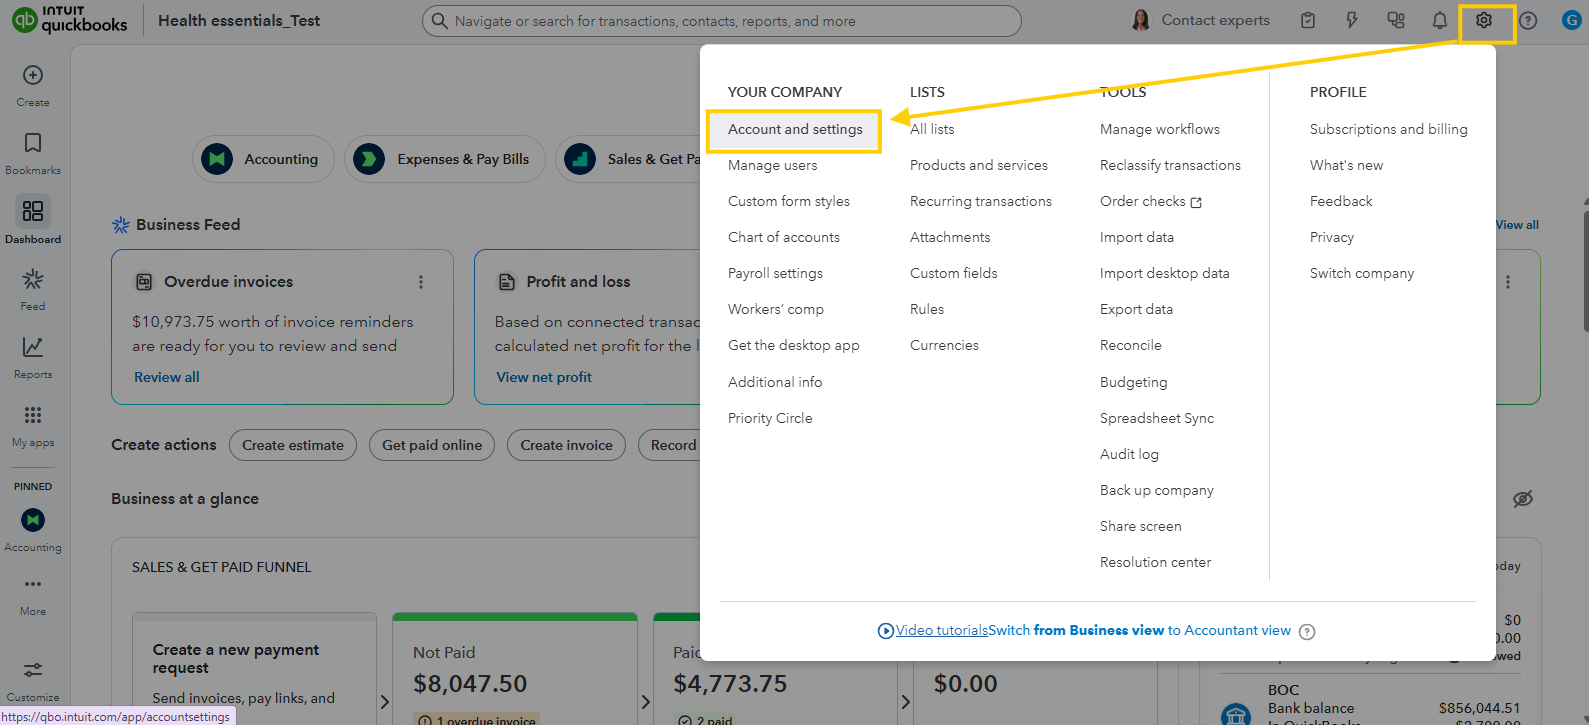The height and width of the screenshot is (725, 1589).
Task: Select Reconcile under Tools
Action: (1131, 346)
